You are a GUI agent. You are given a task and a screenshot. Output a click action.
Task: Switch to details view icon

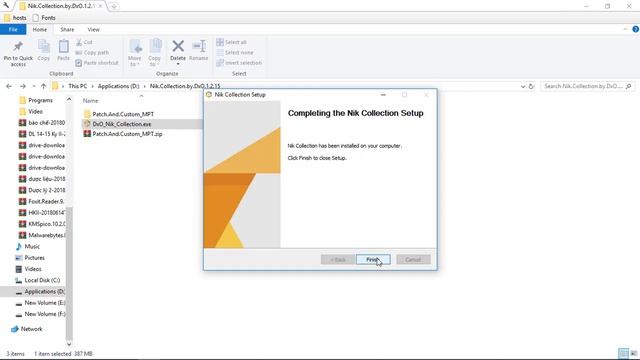click(623, 353)
